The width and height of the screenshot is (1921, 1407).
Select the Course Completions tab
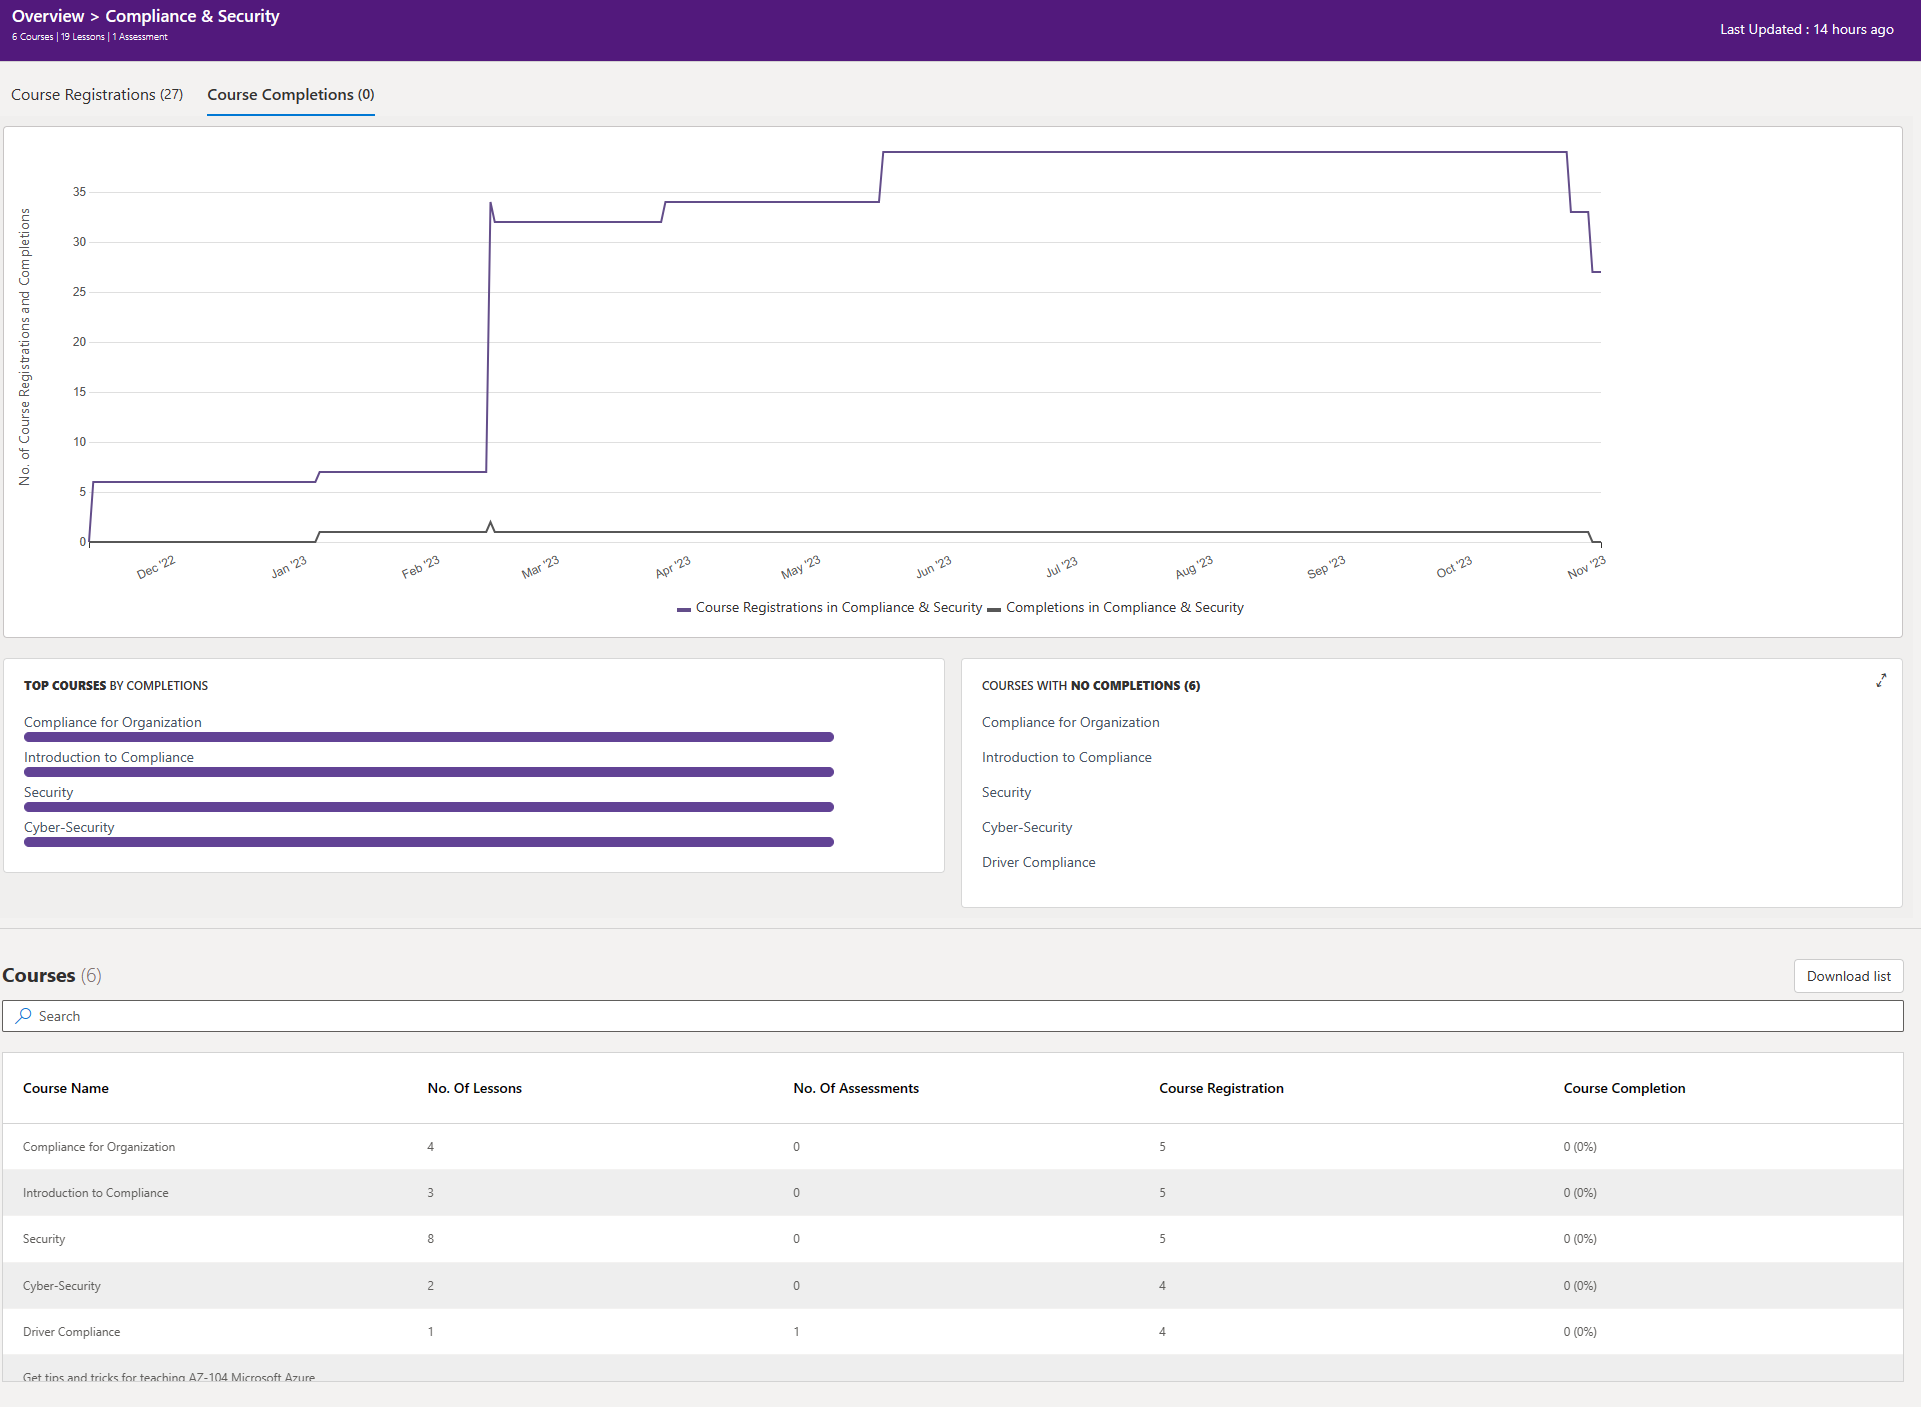tap(291, 94)
